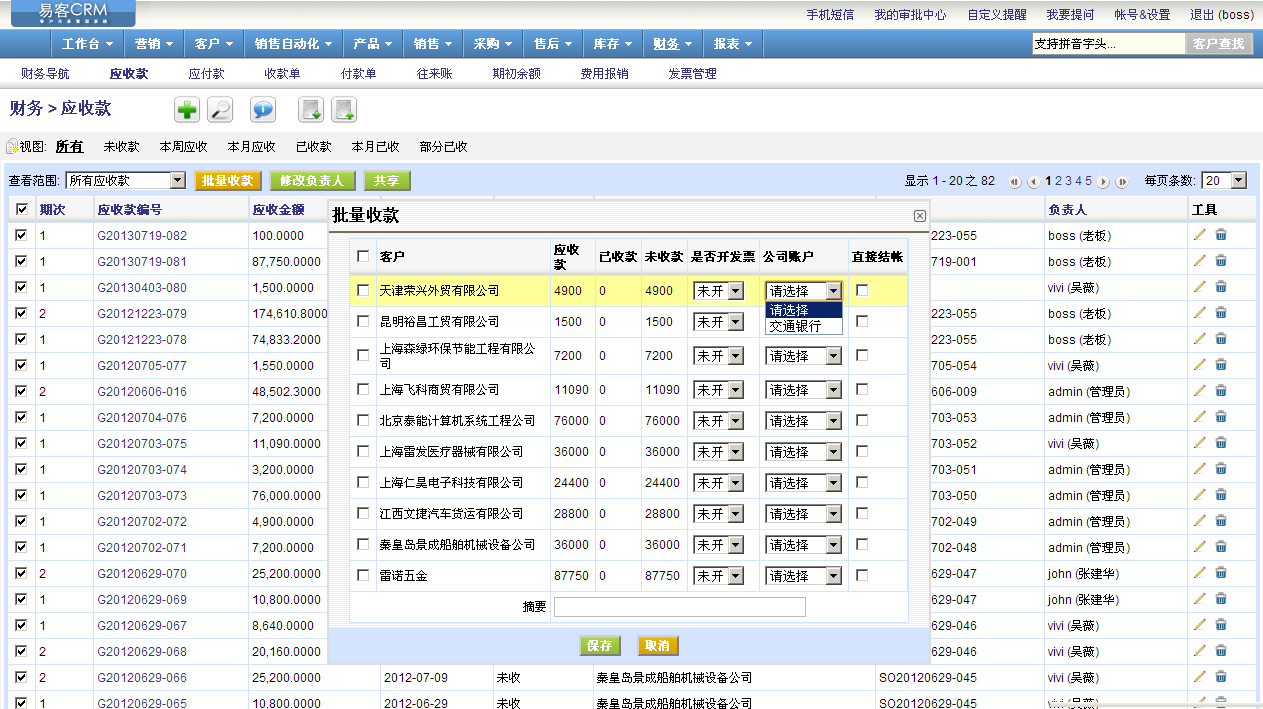Screen dimensions: 1263x709
Task: Click the orange 取消 button
Action: point(657,646)
